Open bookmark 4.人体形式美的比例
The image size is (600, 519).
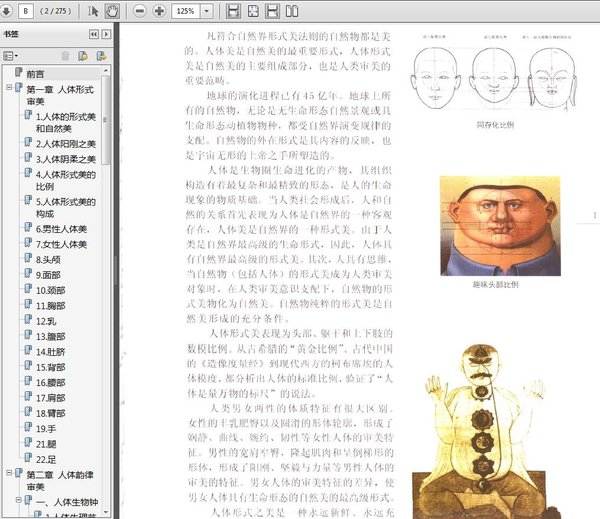[65, 180]
